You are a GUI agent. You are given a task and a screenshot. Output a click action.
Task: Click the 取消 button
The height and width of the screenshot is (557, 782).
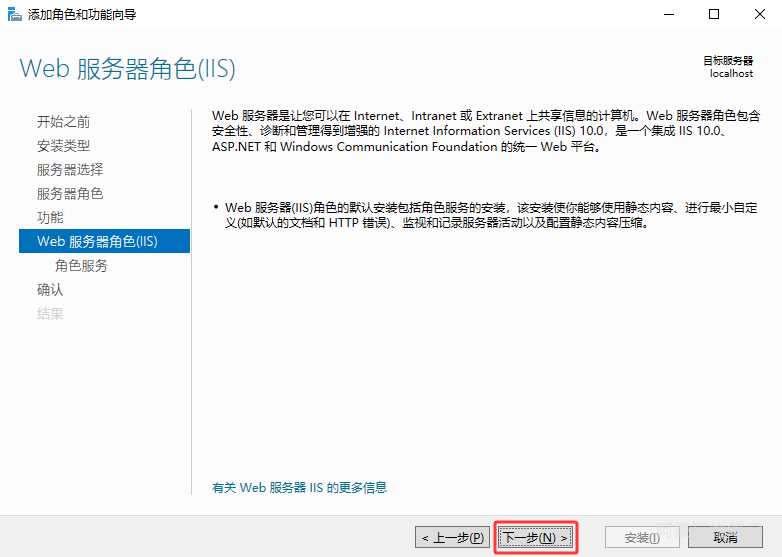pyautogui.click(x=725, y=538)
